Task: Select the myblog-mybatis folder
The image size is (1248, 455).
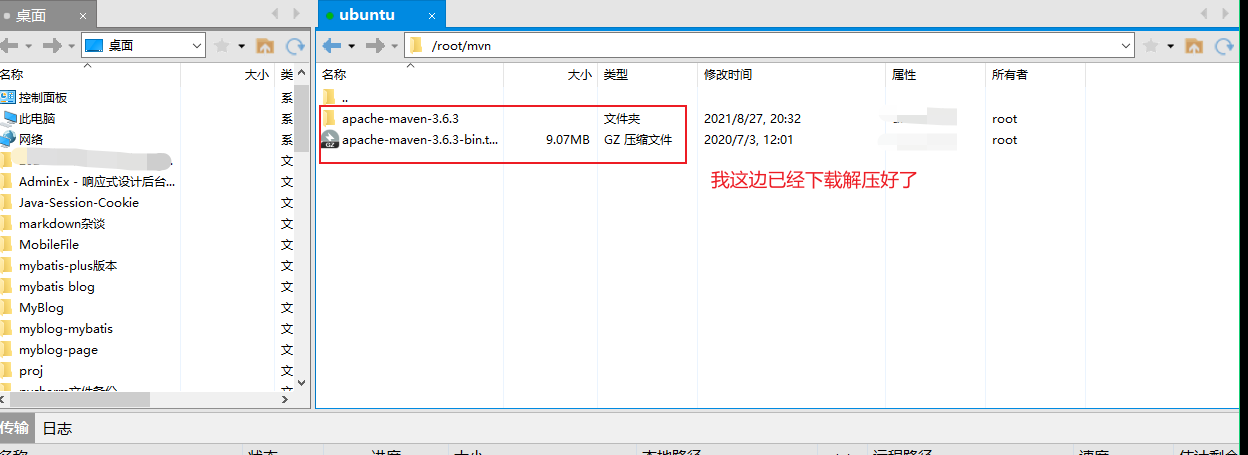Action: [66, 328]
